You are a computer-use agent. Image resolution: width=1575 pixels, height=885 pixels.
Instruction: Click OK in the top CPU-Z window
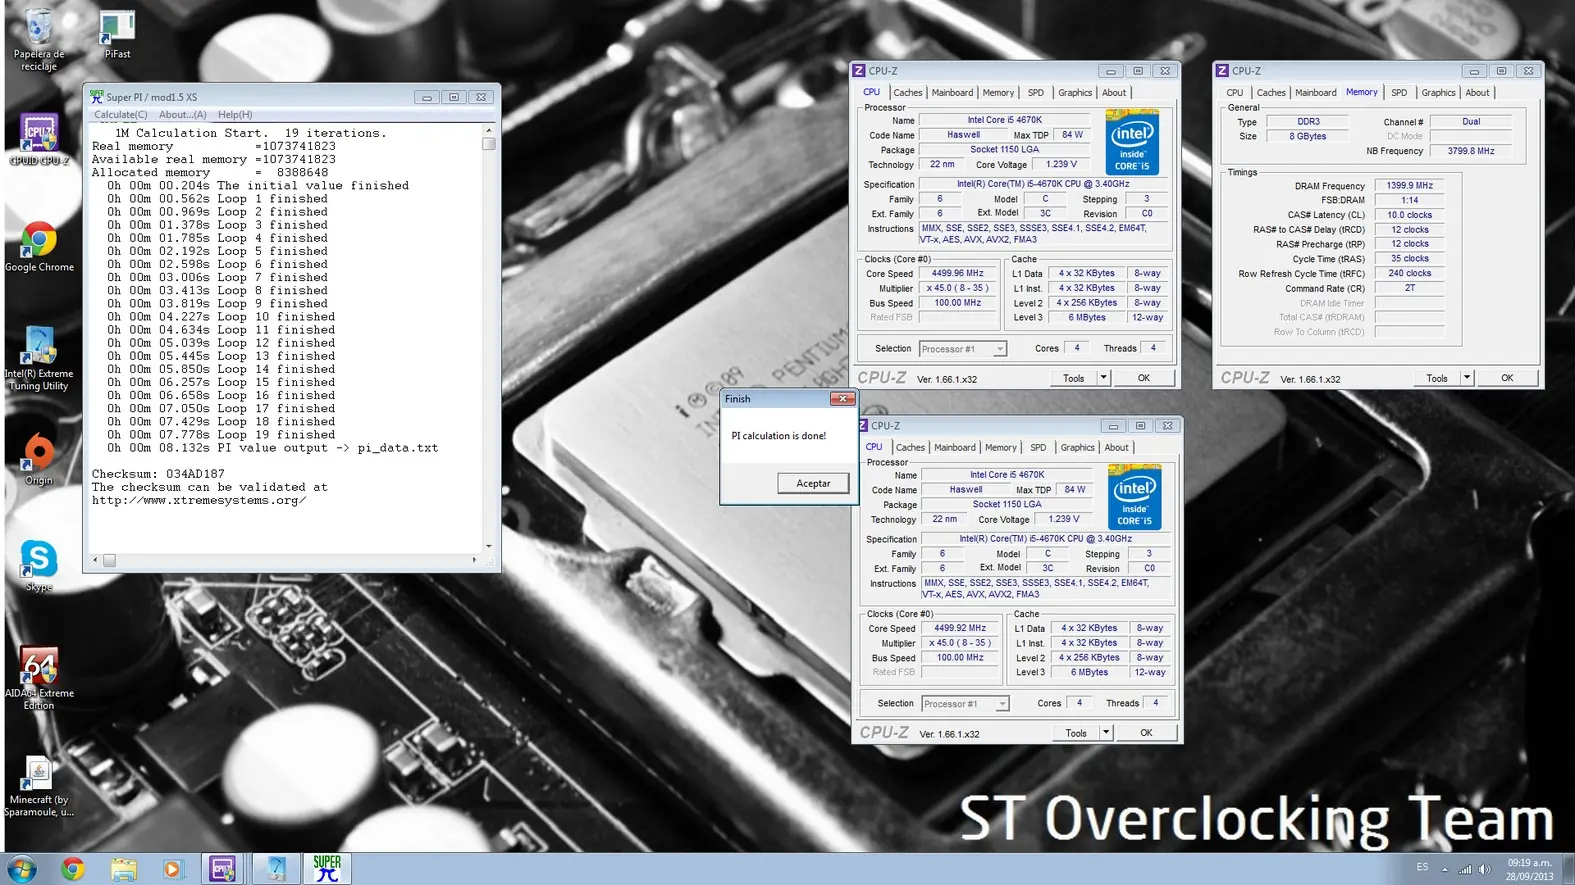coord(1144,378)
